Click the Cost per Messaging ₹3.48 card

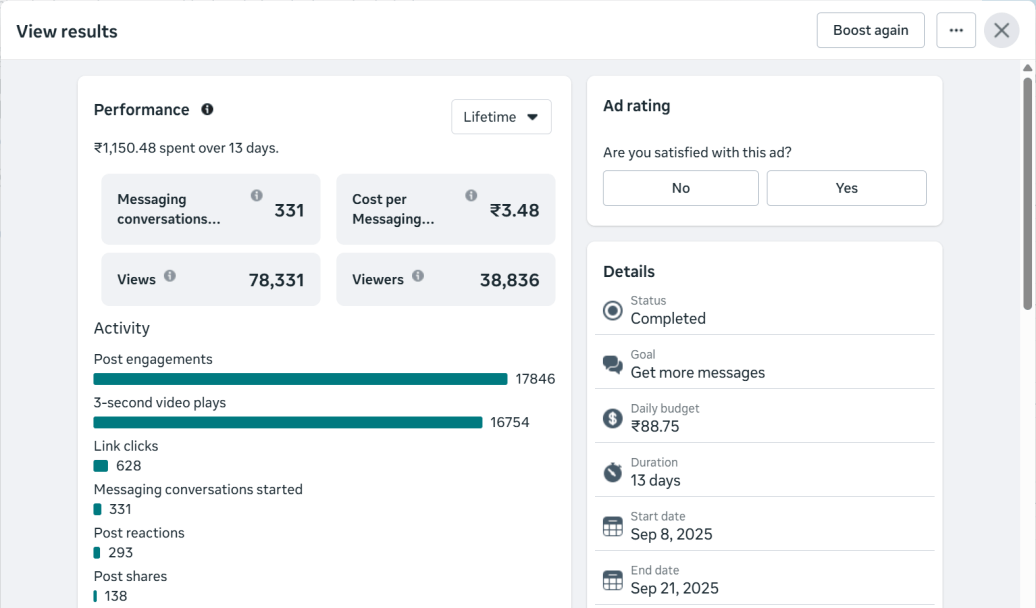click(446, 209)
